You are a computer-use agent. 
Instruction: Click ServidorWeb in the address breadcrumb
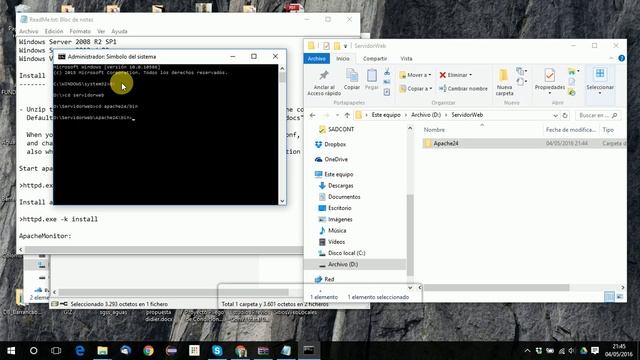point(467,115)
